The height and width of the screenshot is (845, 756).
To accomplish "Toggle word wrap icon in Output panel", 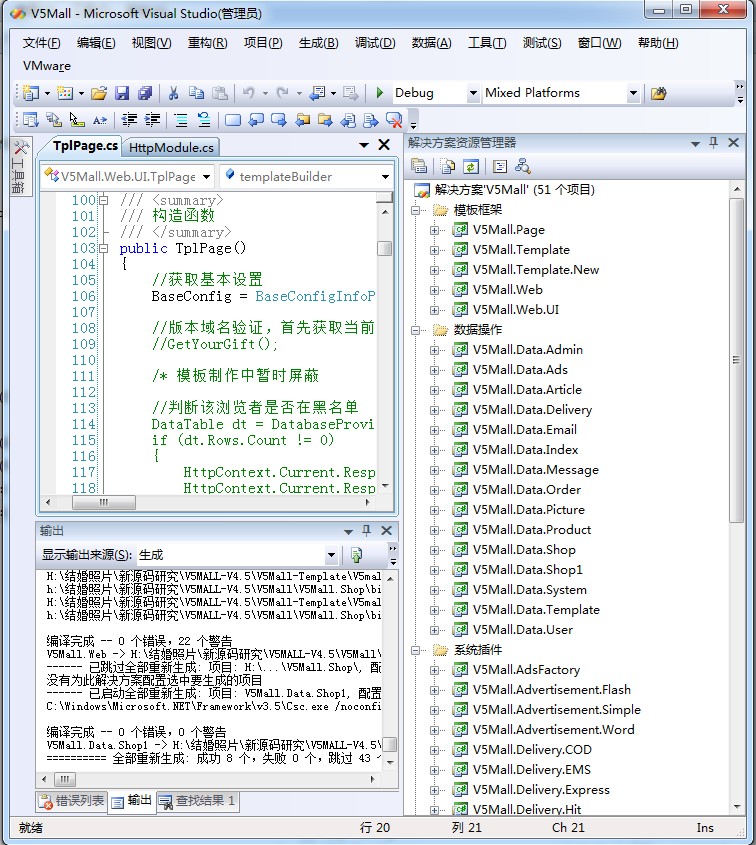I will (x=356, y=555).
